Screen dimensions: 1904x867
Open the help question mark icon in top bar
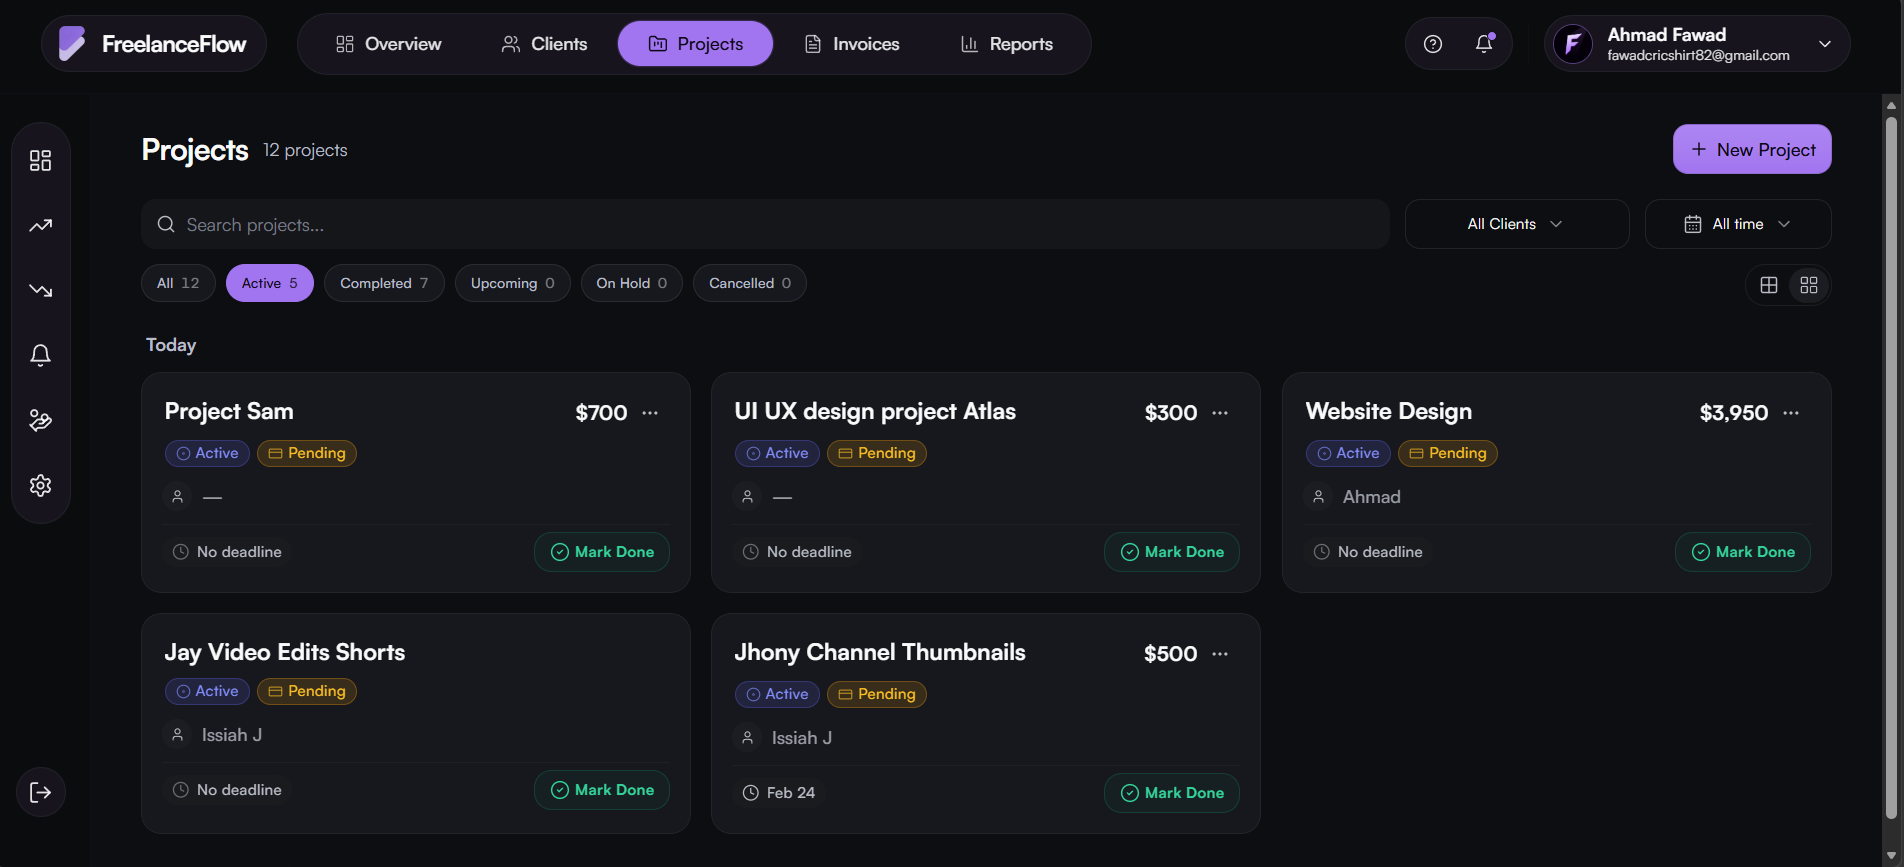[x=1432, y=43]
